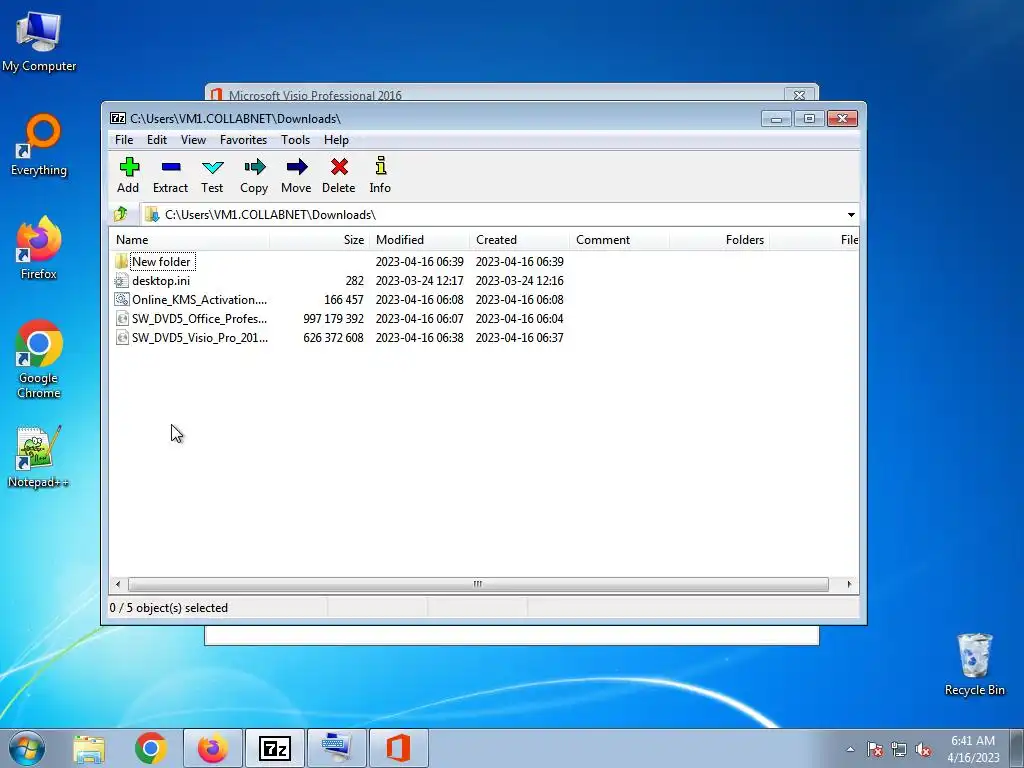Viewport: 1024px width, 768px height.
Task: Click the Move toolbar icon
Action: [x=296, y=167]
